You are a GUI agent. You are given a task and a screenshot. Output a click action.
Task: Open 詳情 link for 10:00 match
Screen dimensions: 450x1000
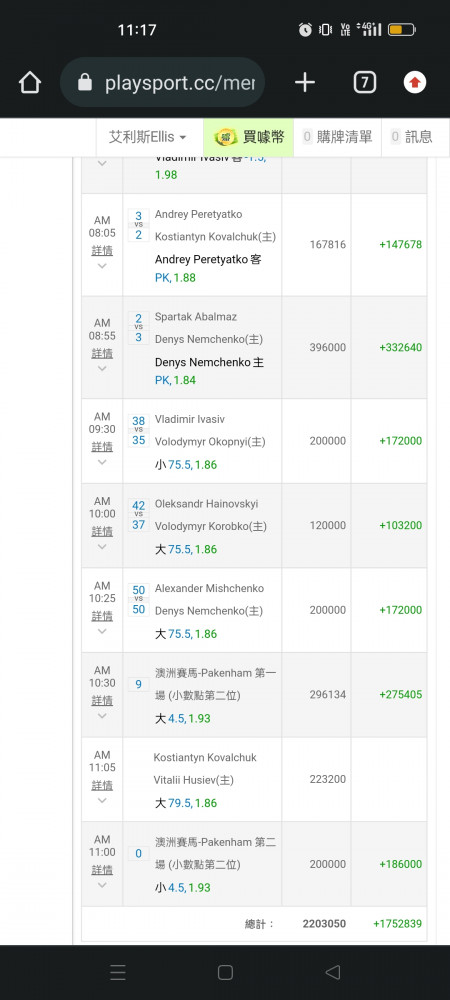point(102,531)
